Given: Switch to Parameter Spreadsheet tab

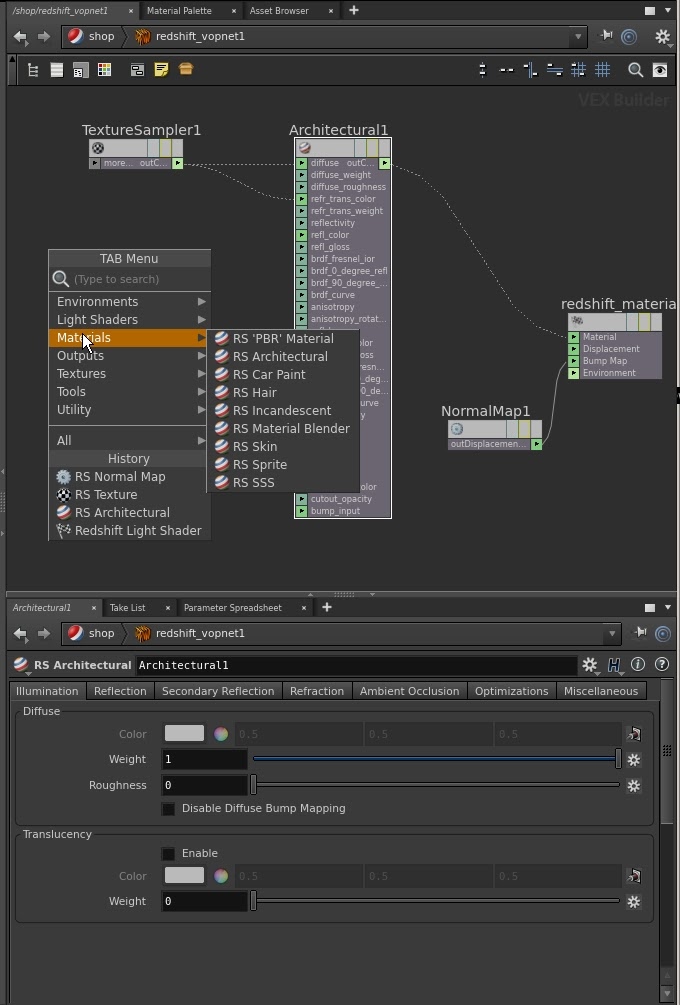Looking at the screenshot, I should tap(233, 608).
